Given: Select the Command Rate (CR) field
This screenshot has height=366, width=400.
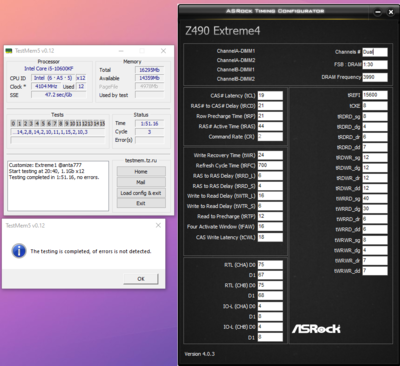Looking at the screenshot, I should (270, 137).
